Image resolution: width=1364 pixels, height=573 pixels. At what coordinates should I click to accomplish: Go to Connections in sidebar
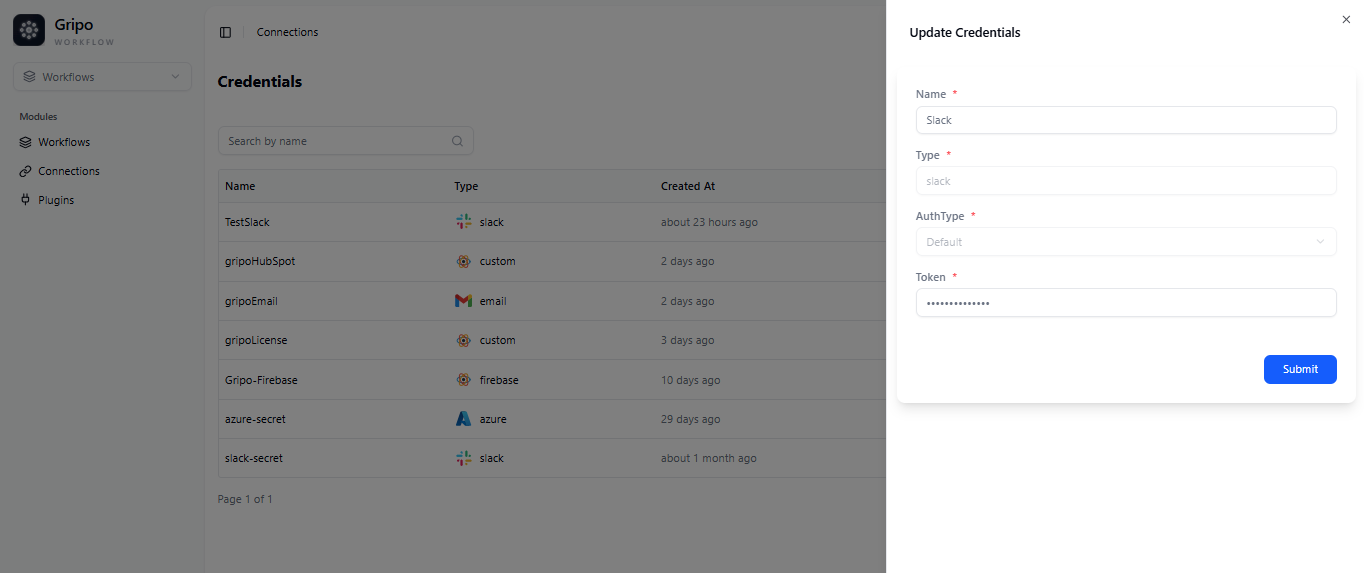pos(68,171)
